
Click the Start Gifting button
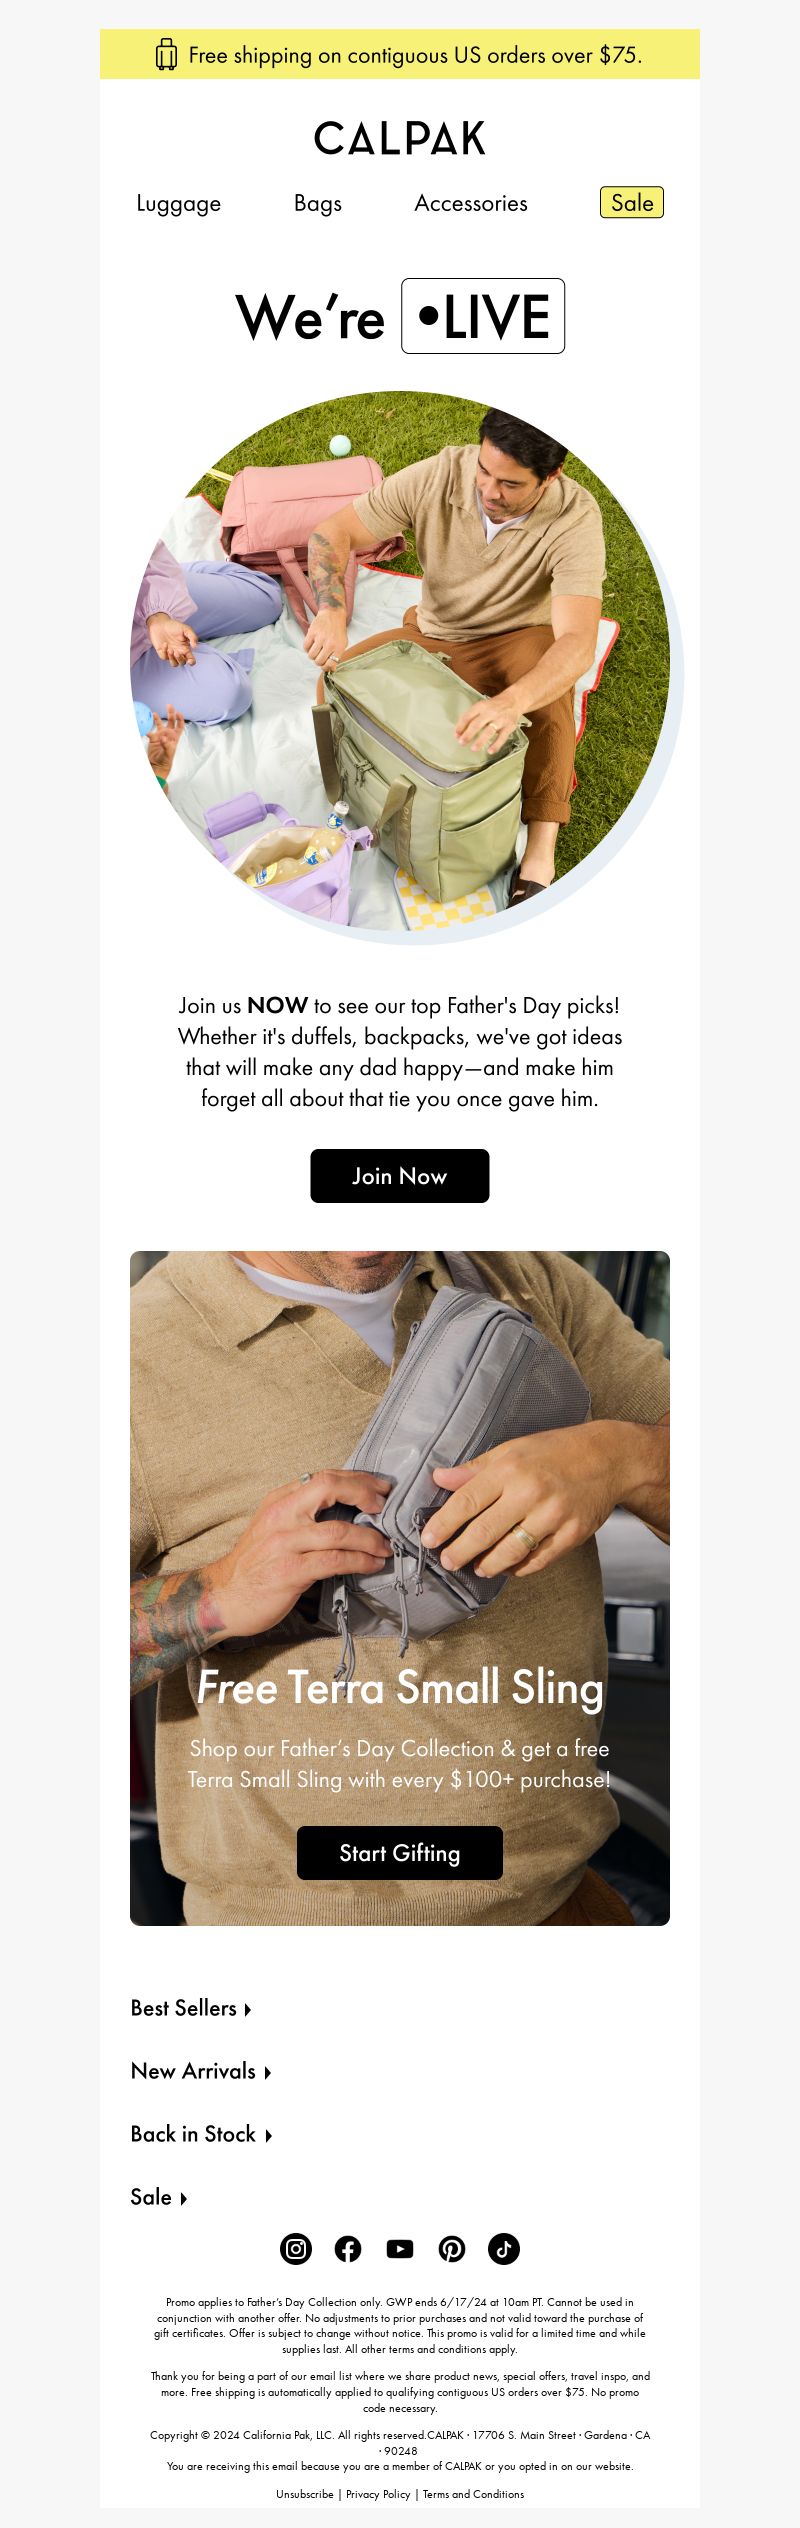pos(400,1853)
